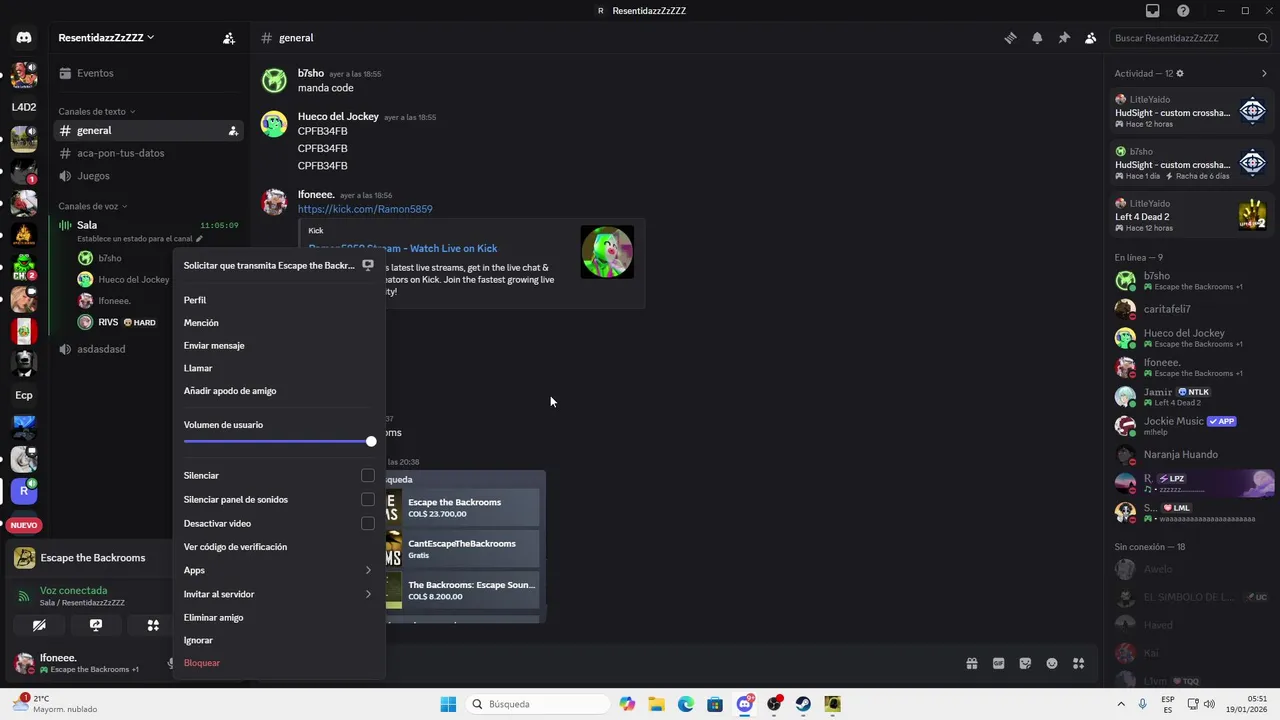Click the Steam taskbar icon
Image resolution: width=1280 pixels, height=720 pixels.
[803, 704]
